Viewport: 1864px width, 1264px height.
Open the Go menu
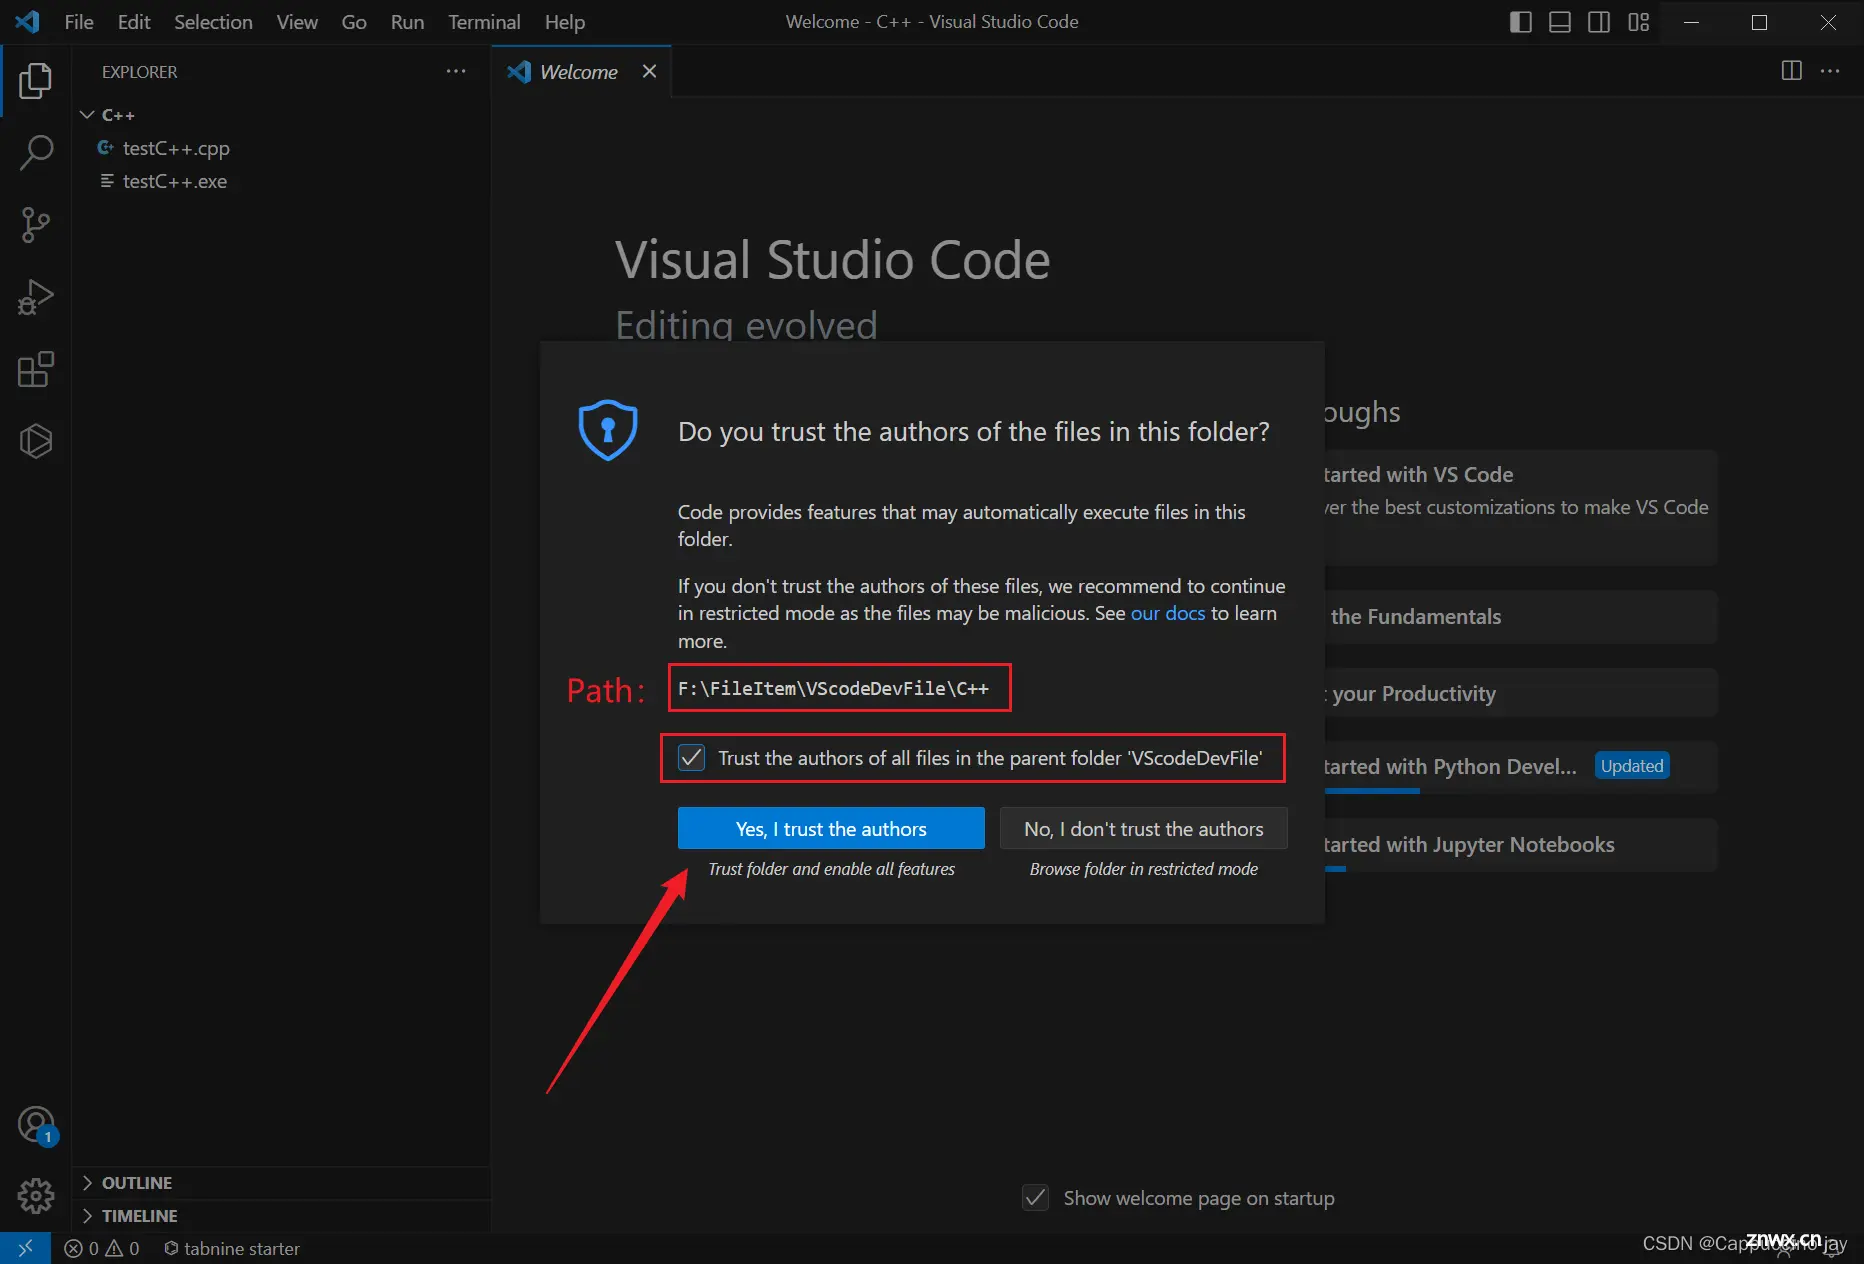[354, 22]
